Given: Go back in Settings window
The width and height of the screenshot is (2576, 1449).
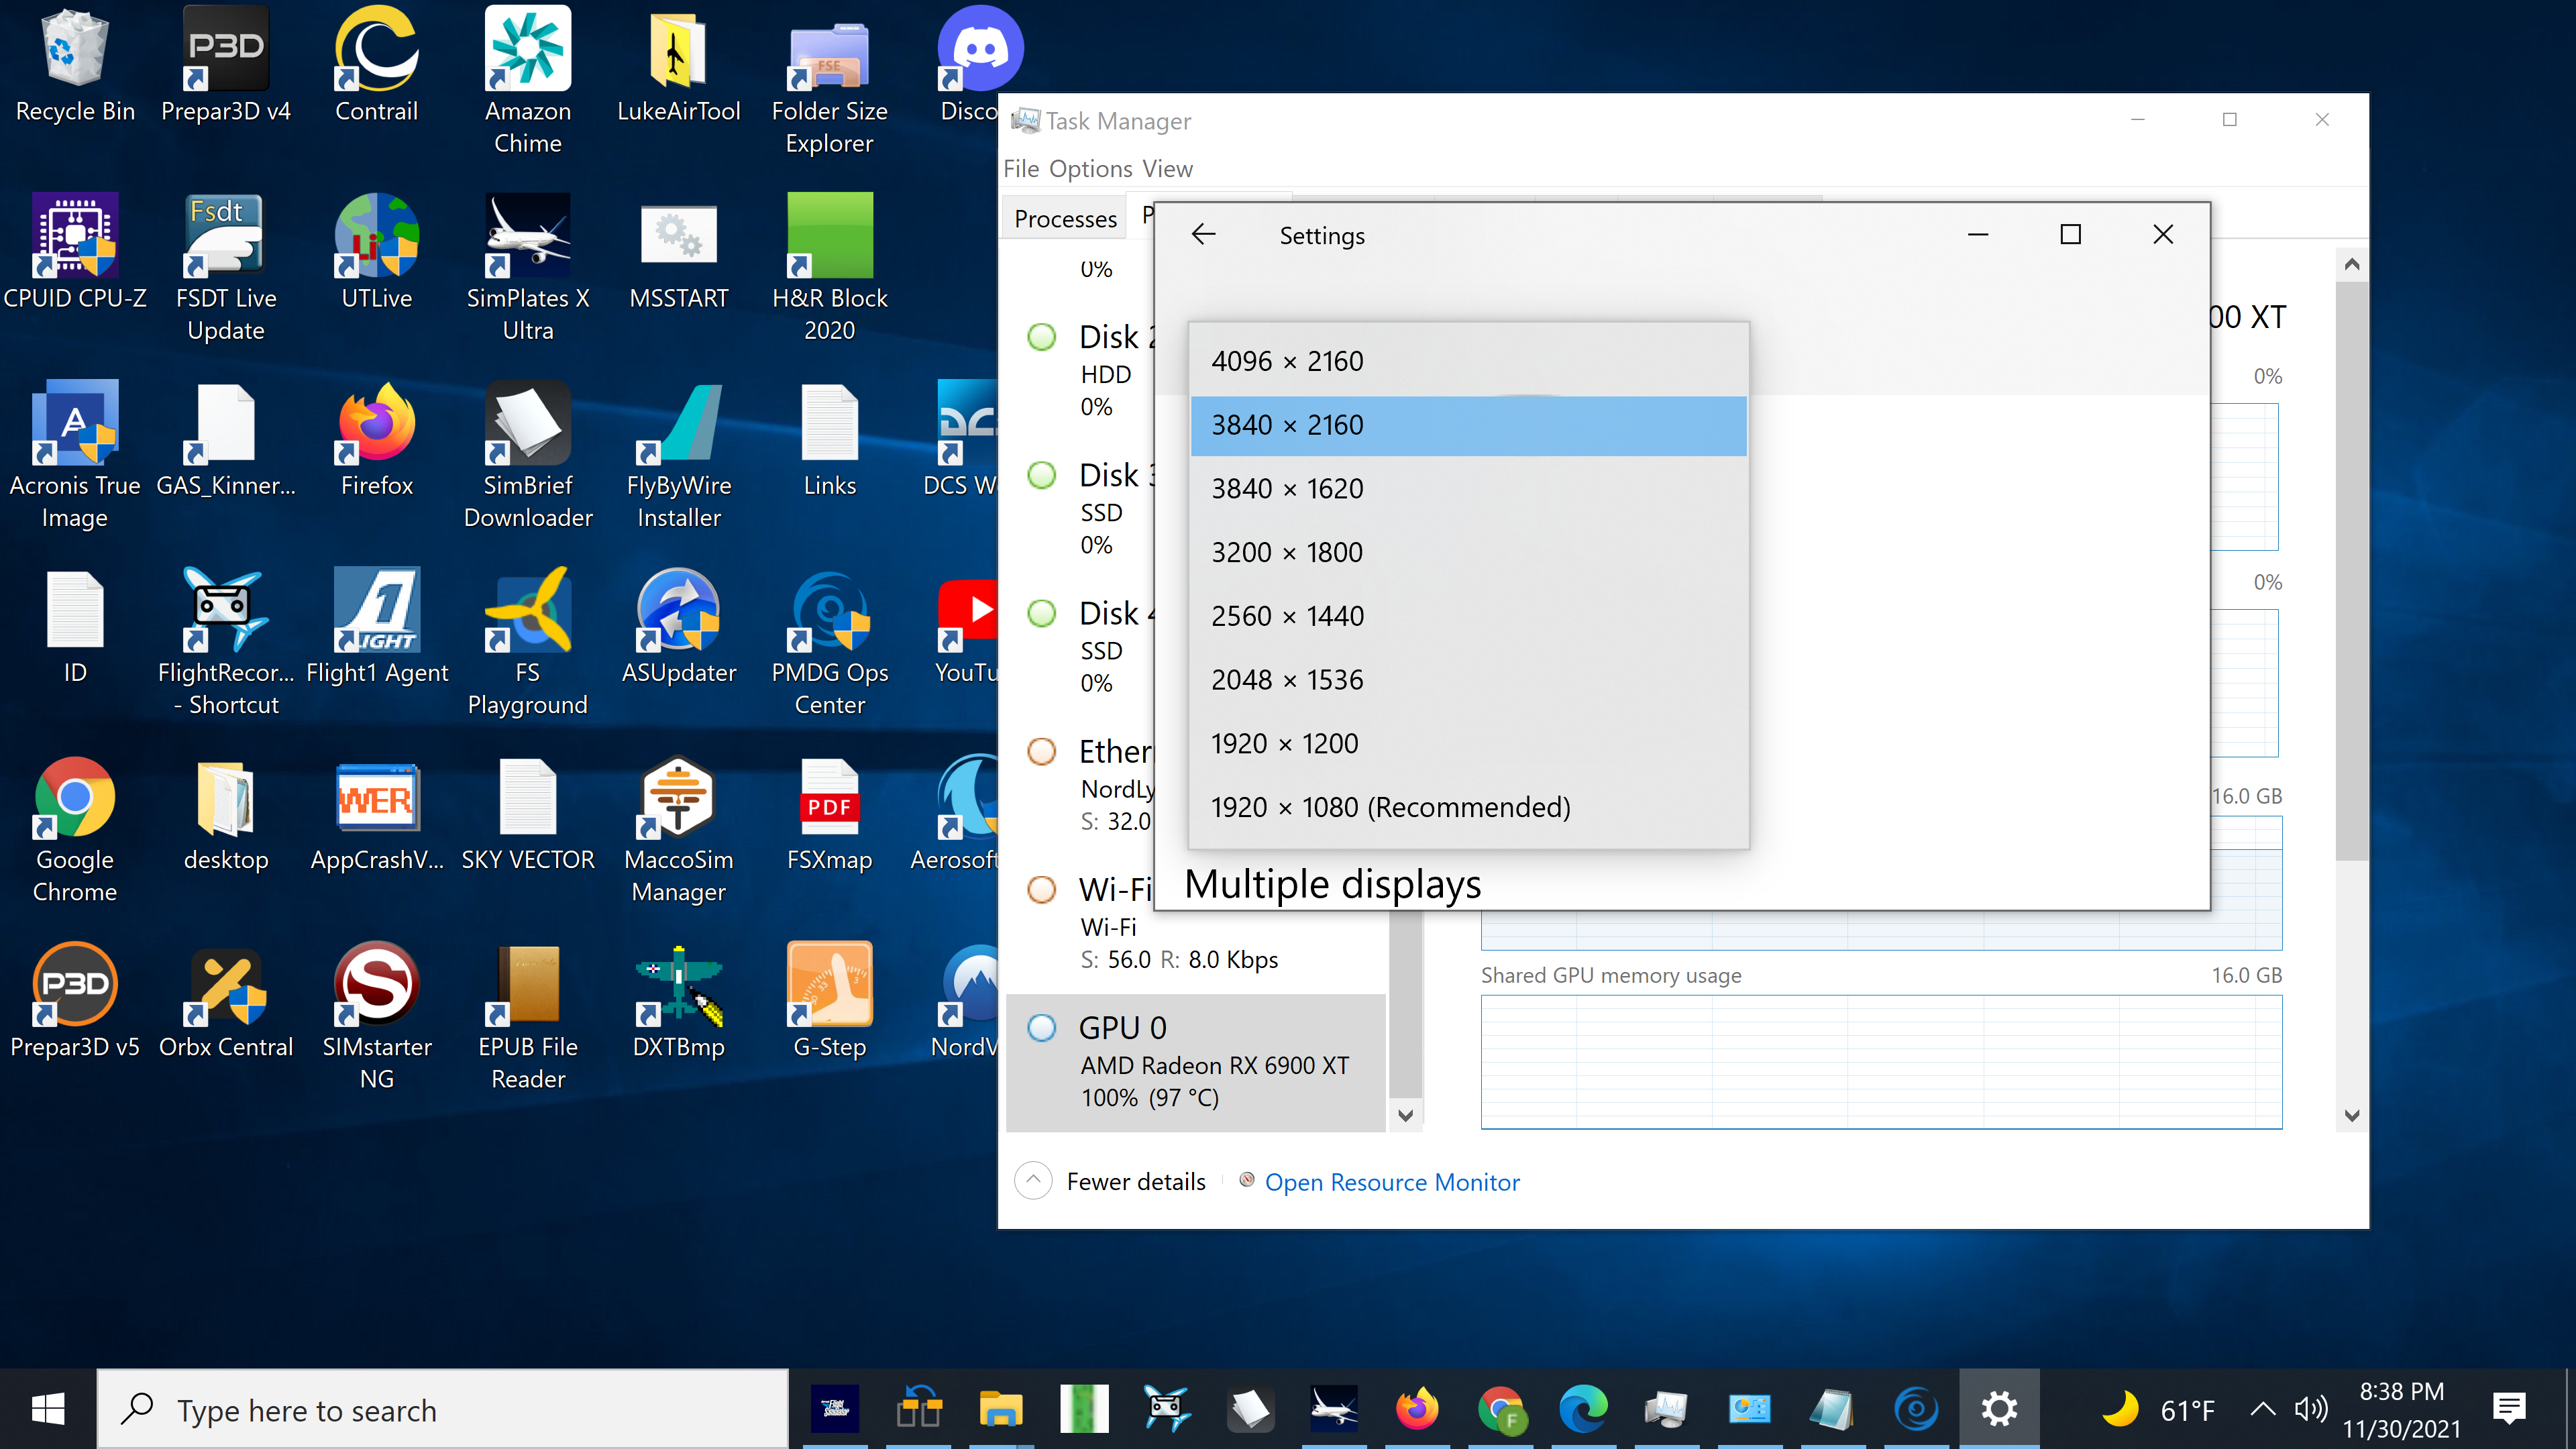Looking at the screenshot, I should coord(1203,234).
